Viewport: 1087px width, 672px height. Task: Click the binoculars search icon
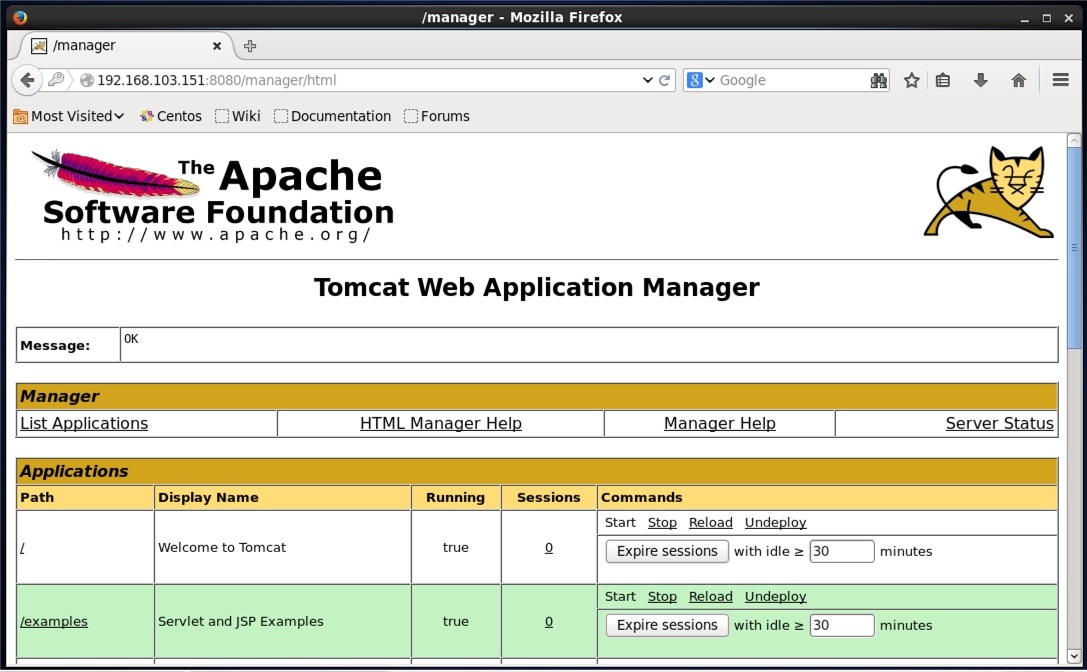(x=878, y=80)
